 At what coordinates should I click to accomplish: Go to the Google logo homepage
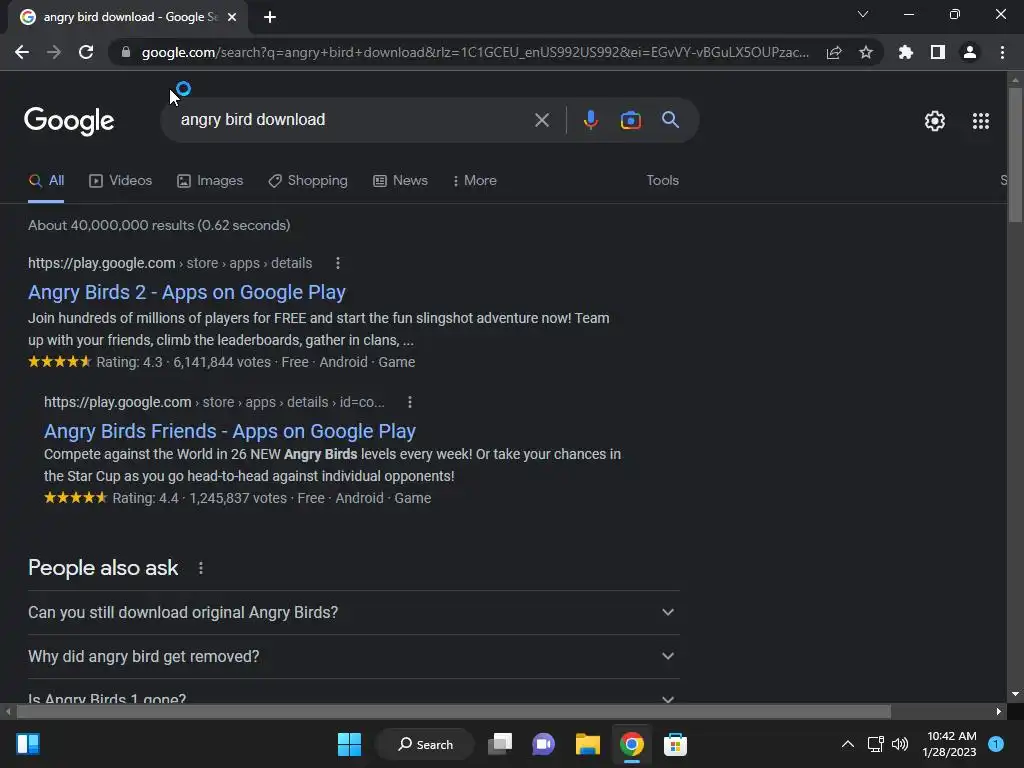click(69, 120)
